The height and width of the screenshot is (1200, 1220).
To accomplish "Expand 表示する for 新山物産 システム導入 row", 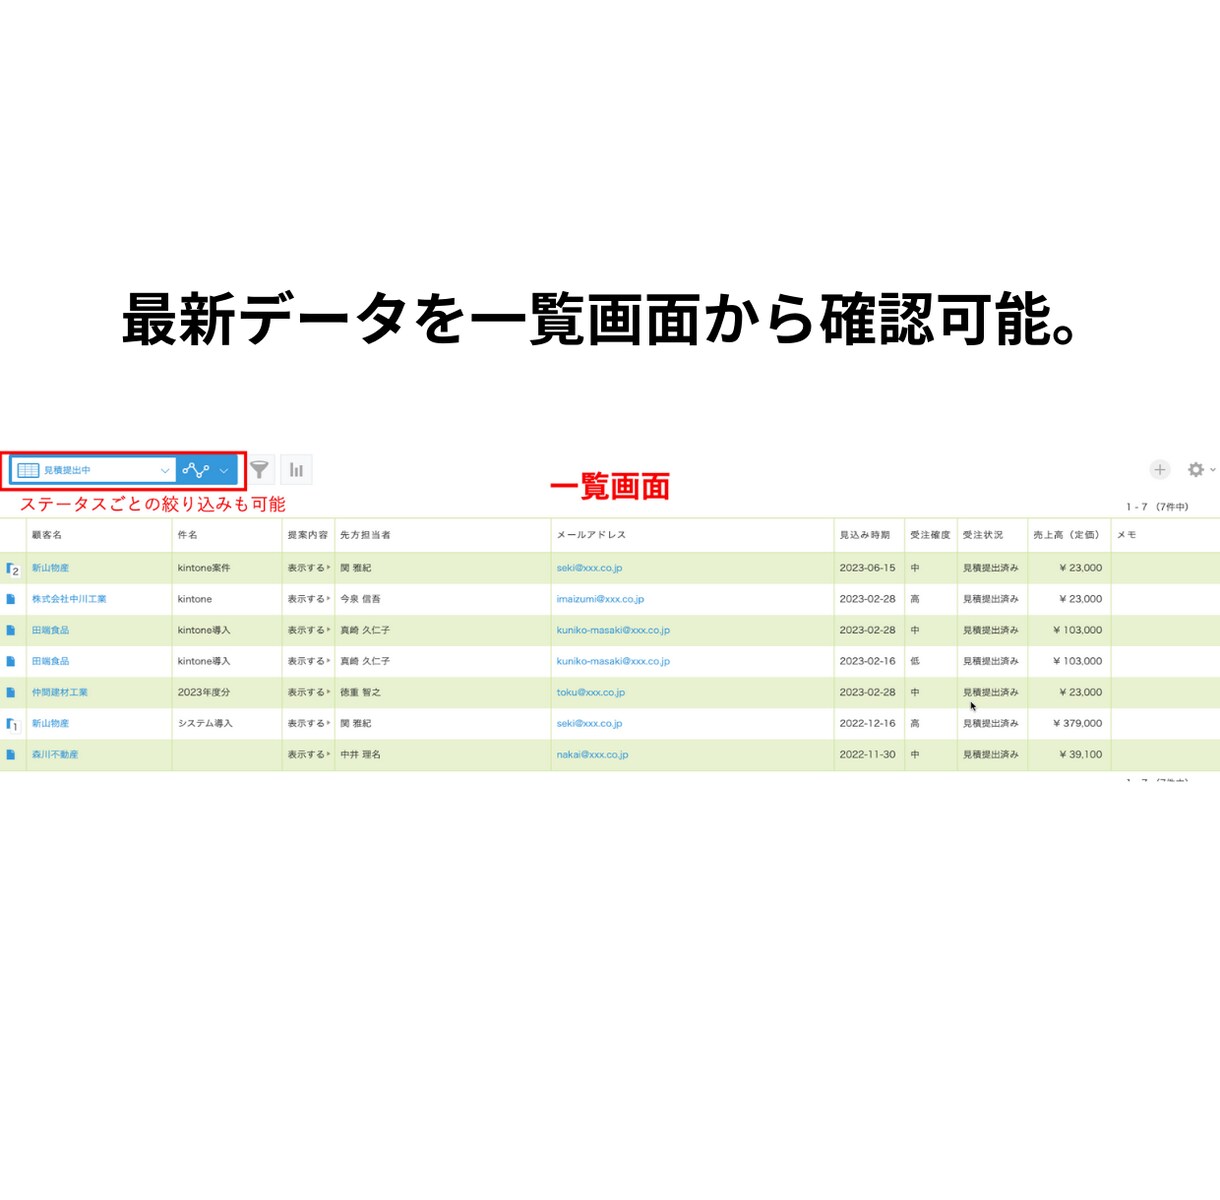I will [309, 723].
